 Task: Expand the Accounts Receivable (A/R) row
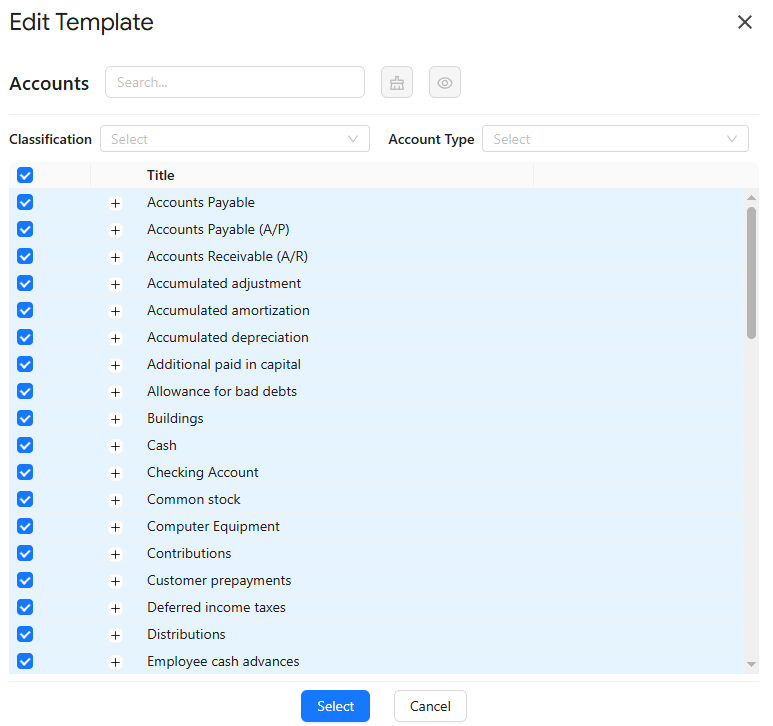[115, 257]
